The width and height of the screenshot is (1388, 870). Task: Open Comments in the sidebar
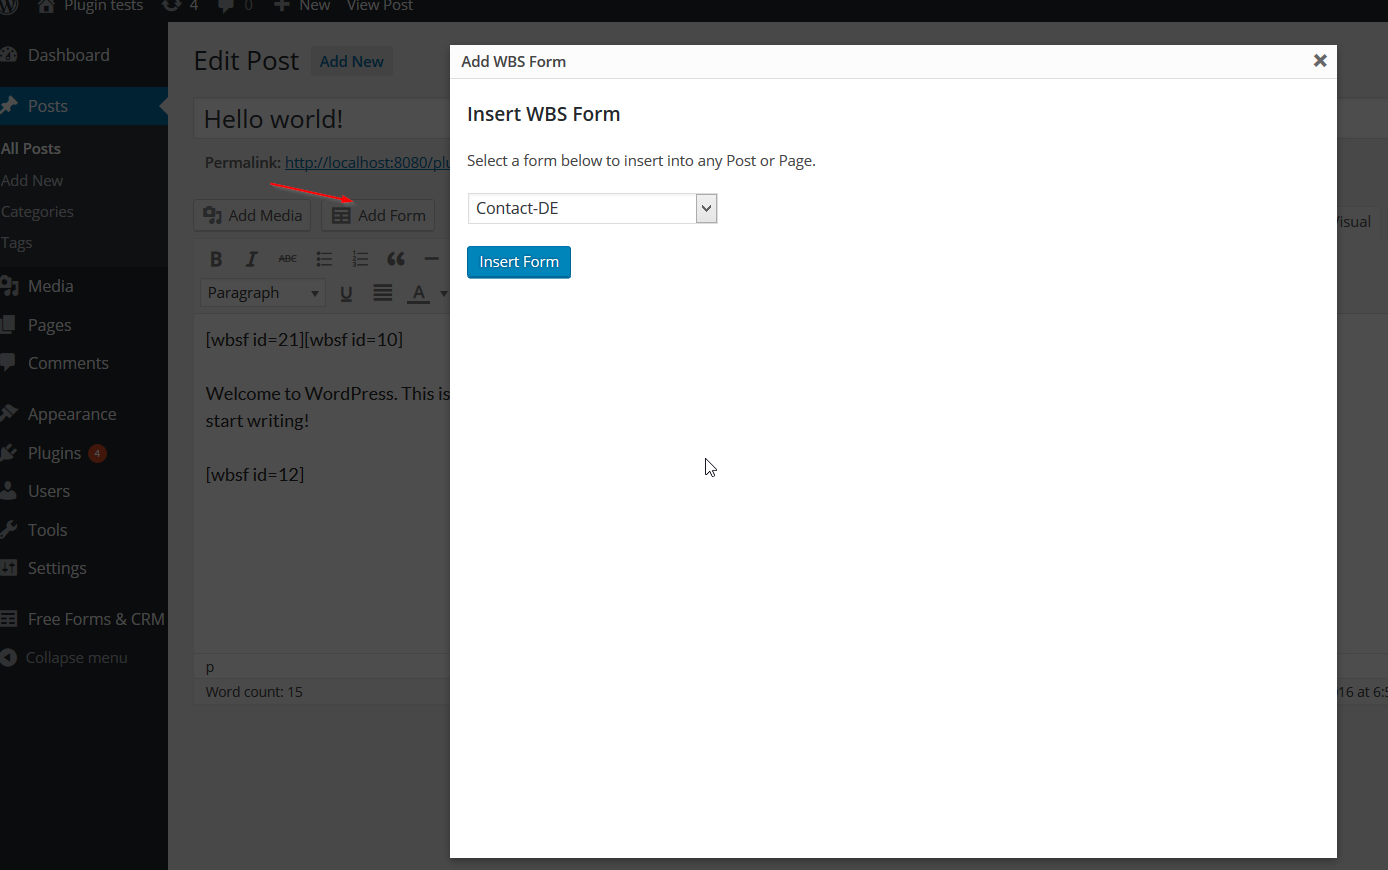[68, 363]
